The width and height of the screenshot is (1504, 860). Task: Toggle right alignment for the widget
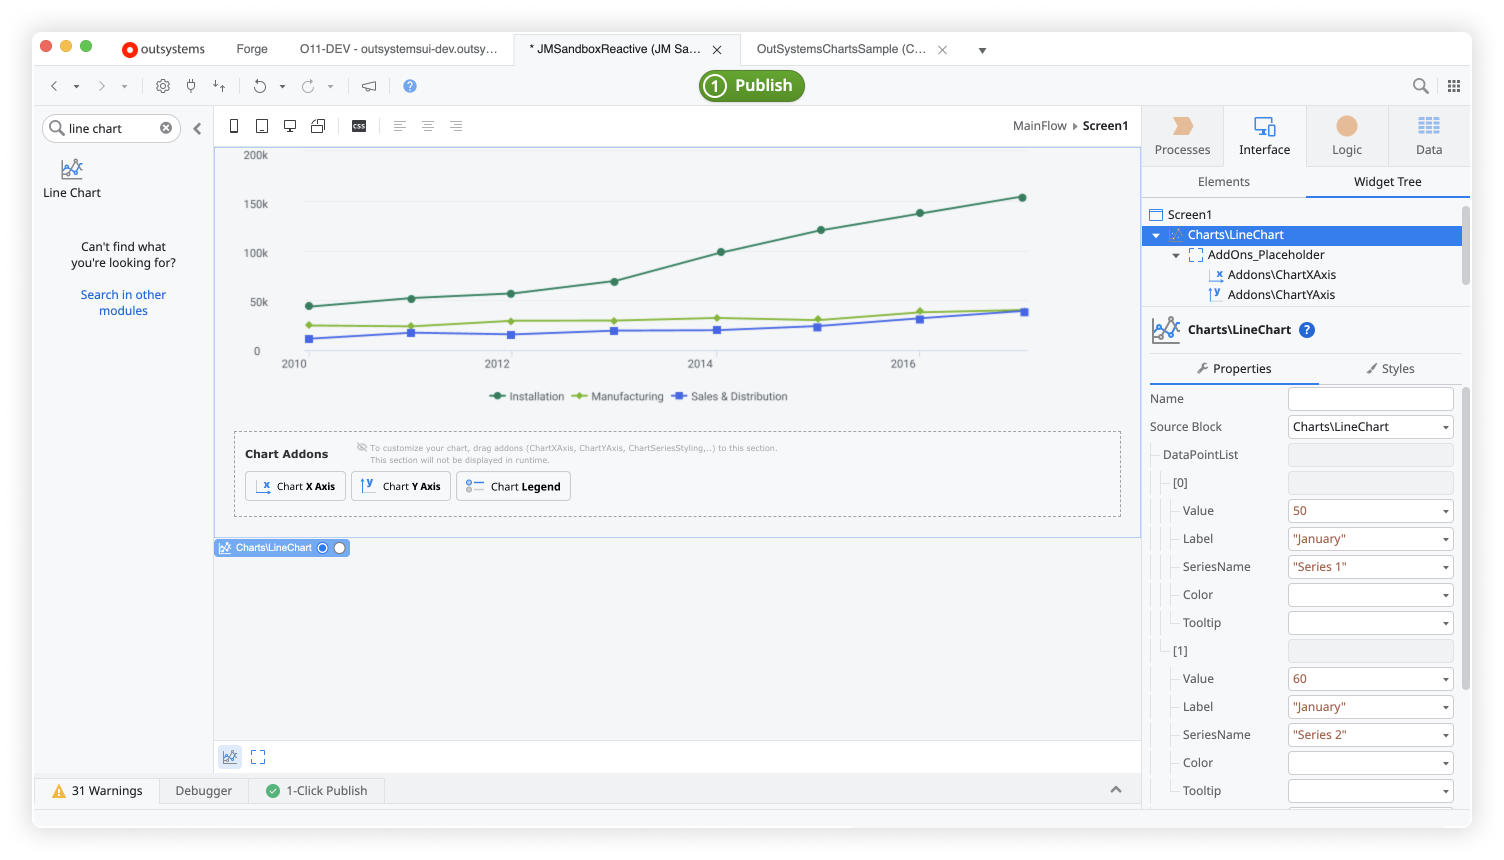tap(456, 125)
